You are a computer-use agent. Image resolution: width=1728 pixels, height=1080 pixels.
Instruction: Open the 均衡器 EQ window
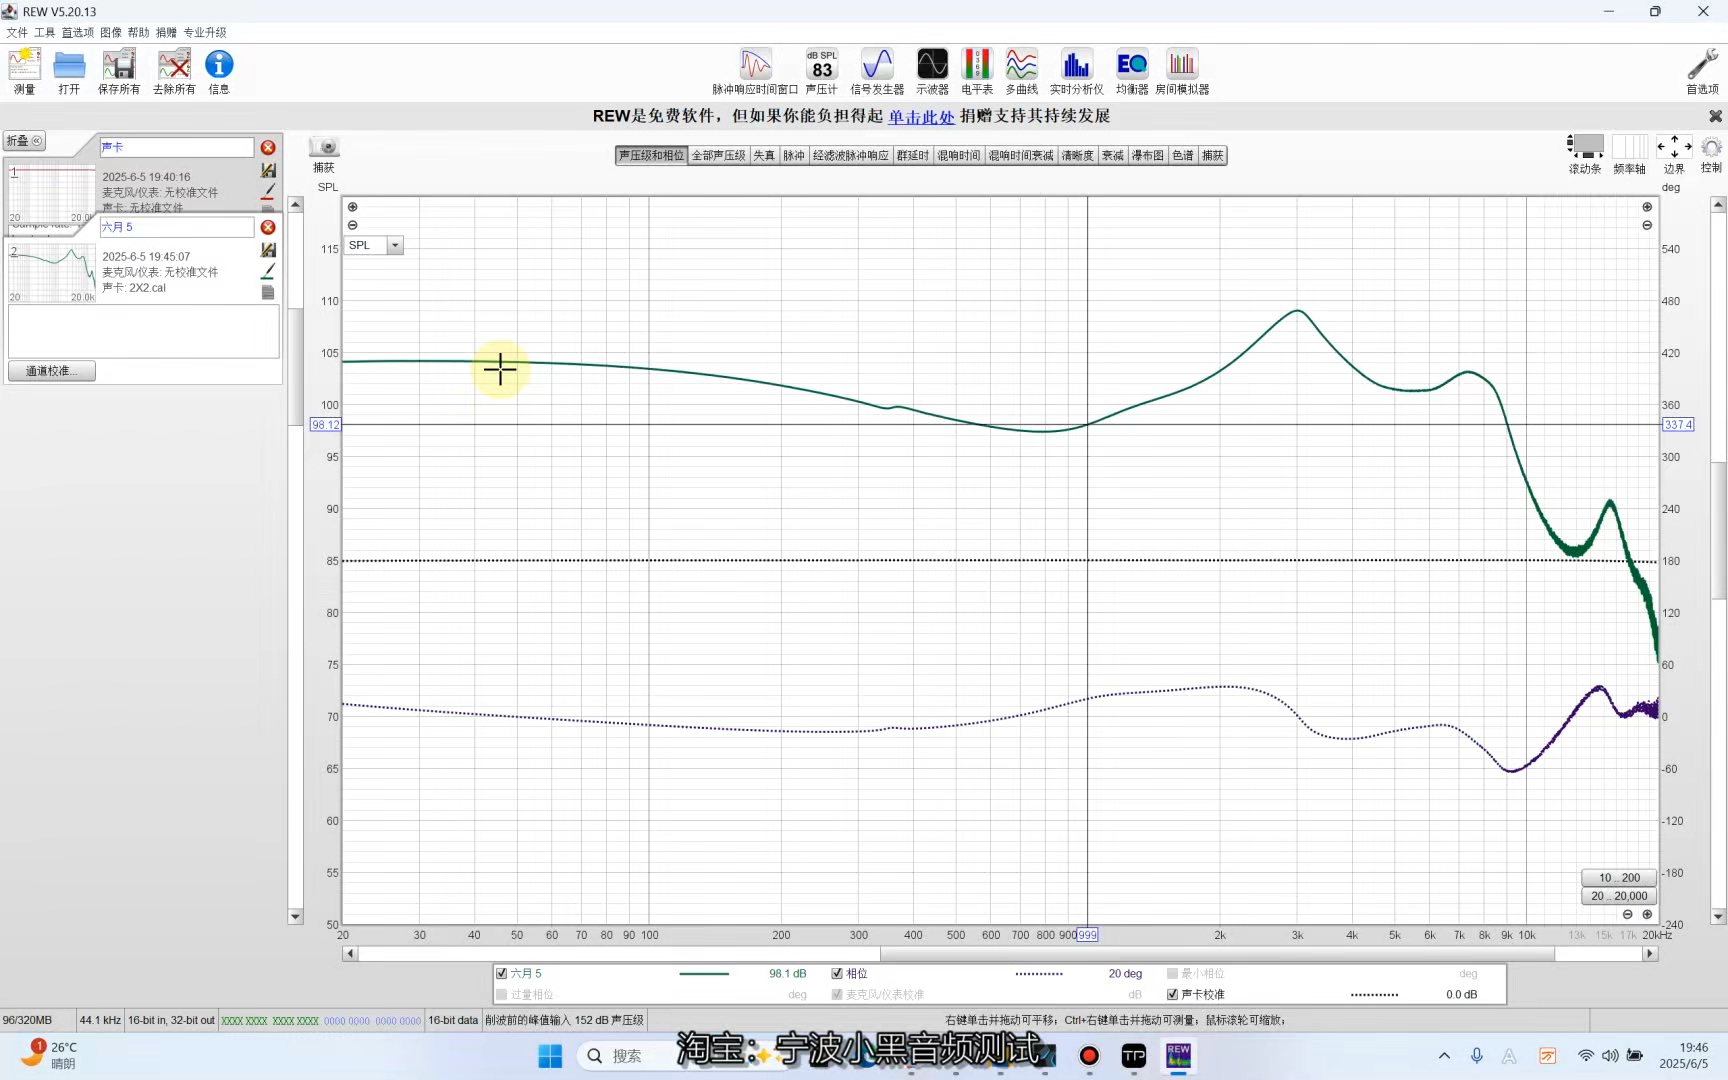click(x=1132, y=71)
